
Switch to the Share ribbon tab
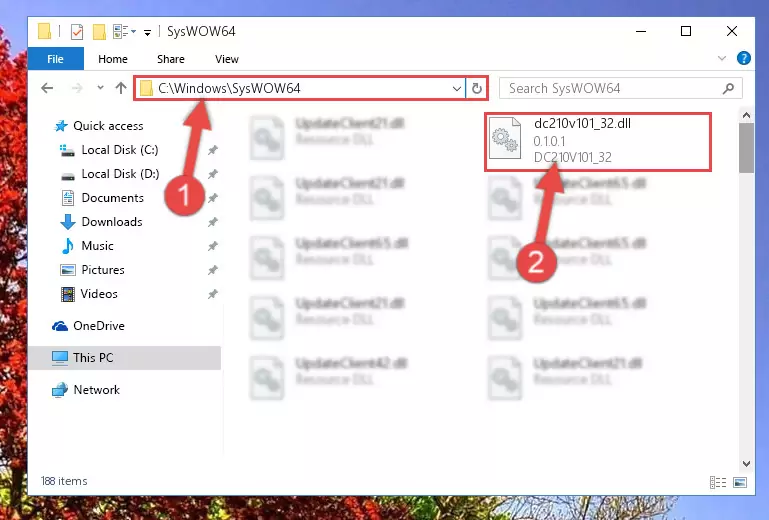171,59
